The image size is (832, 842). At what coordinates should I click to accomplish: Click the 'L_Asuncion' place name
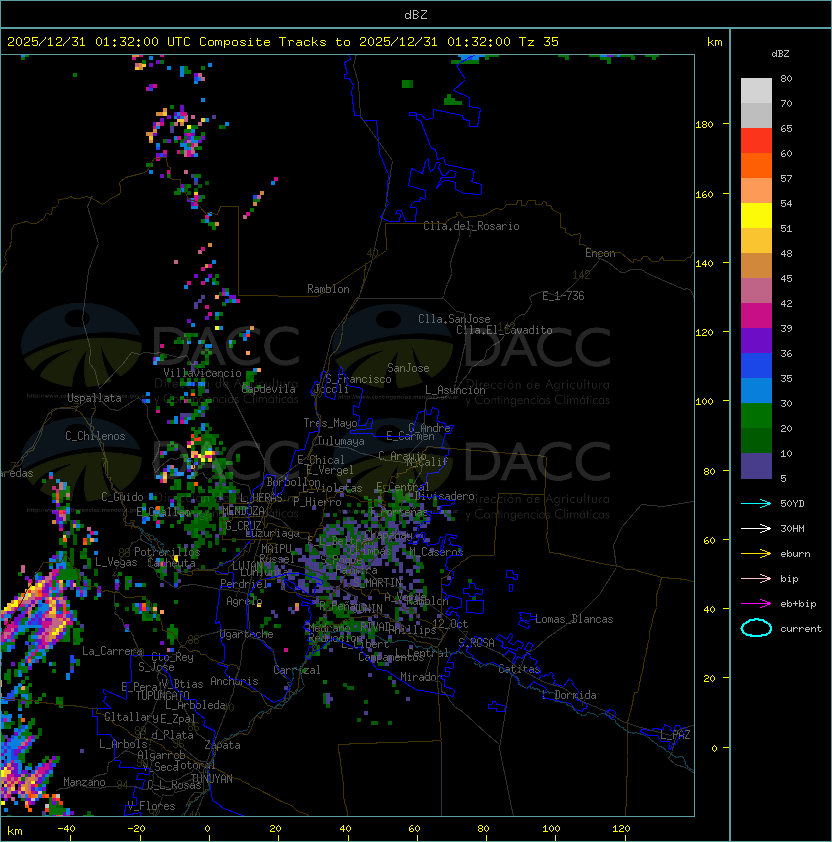[x=455, y=390]
